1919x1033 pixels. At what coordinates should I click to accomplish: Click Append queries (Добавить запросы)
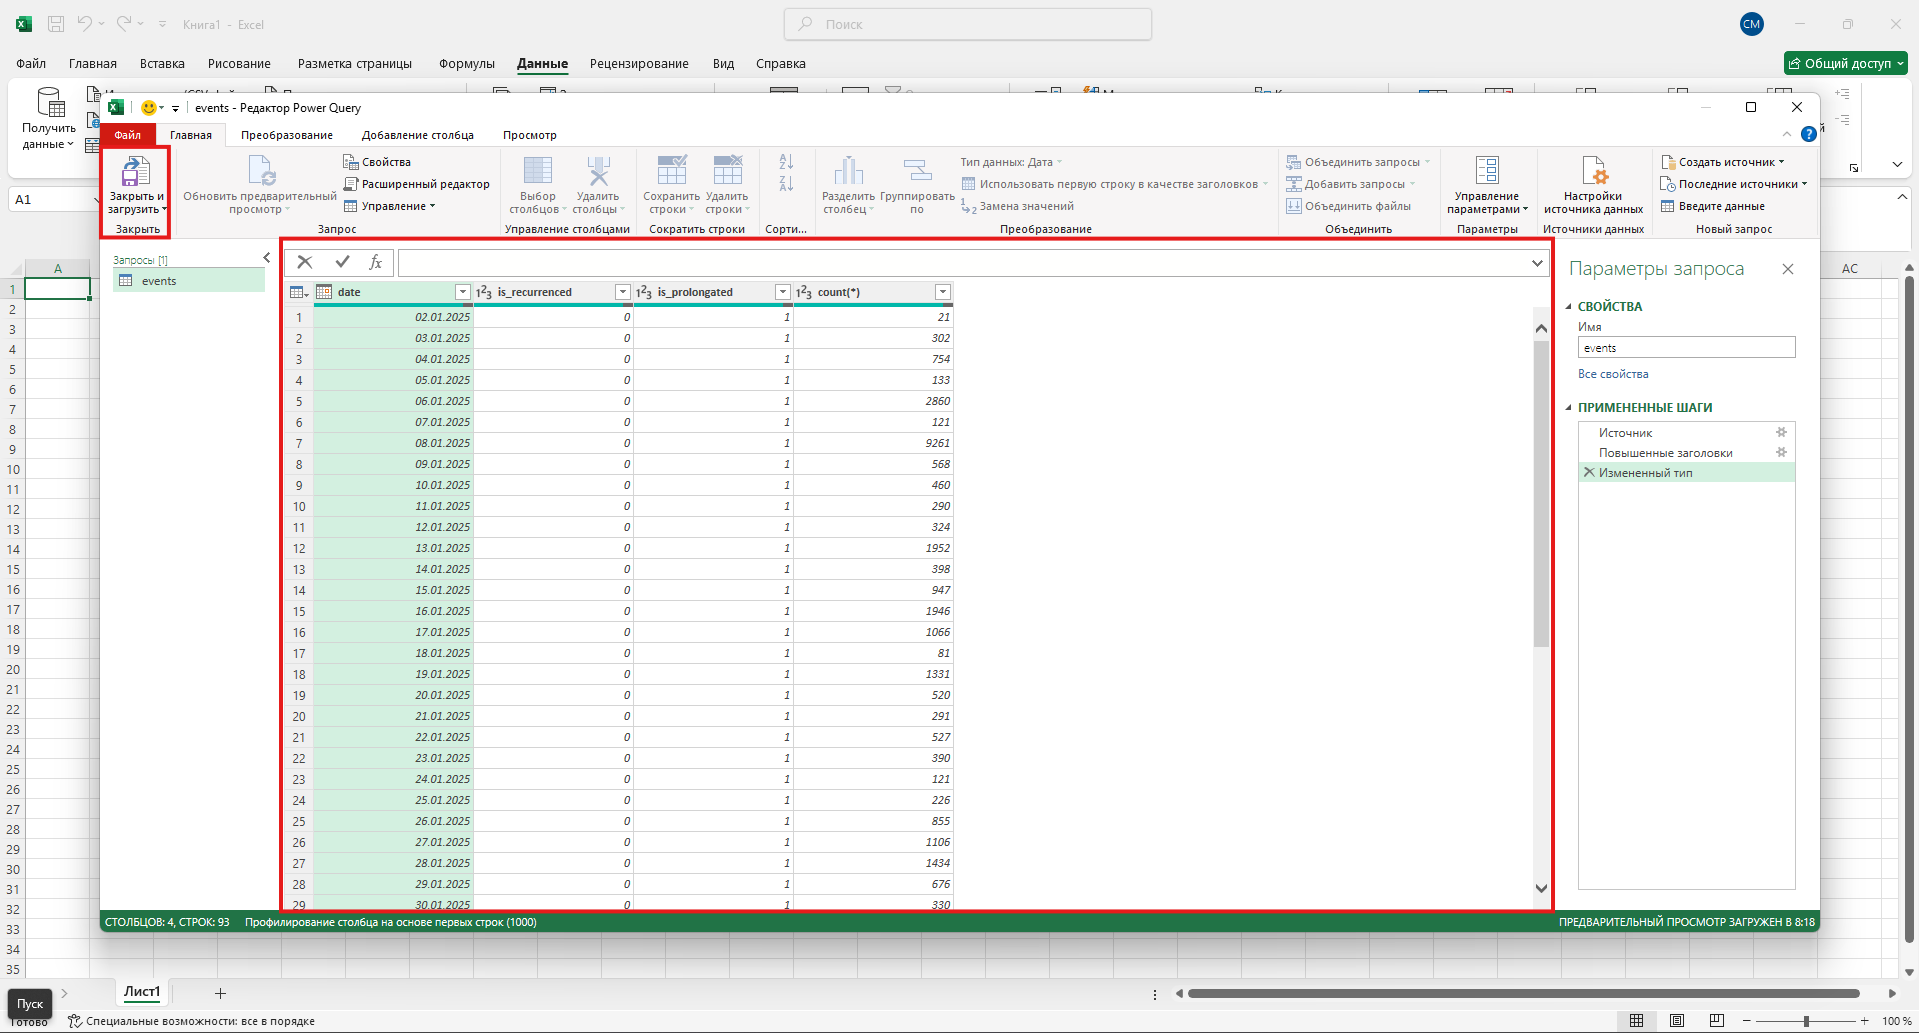pyautogui.click(x=1351, y=184)
